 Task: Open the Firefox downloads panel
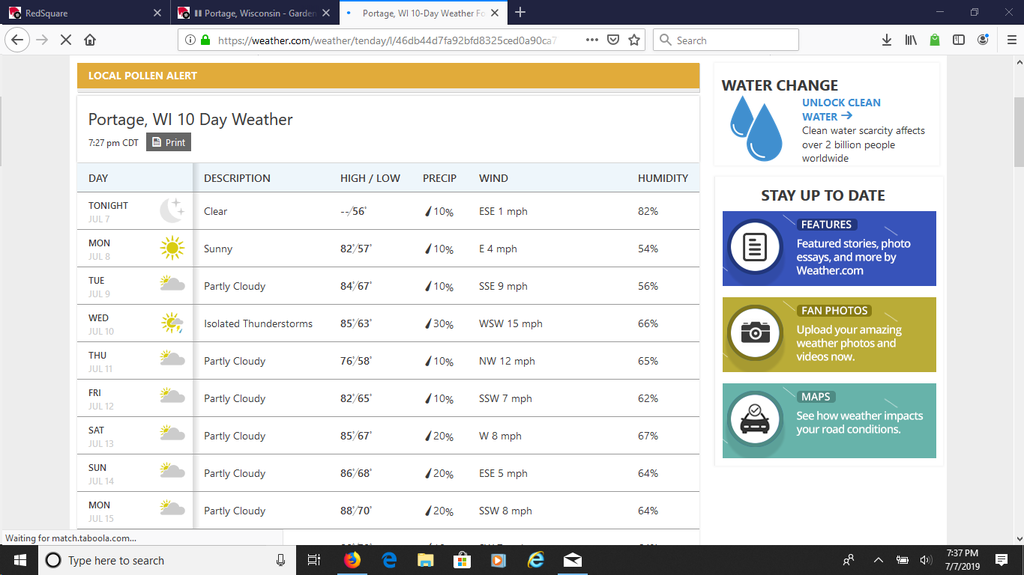pos(886,40)
